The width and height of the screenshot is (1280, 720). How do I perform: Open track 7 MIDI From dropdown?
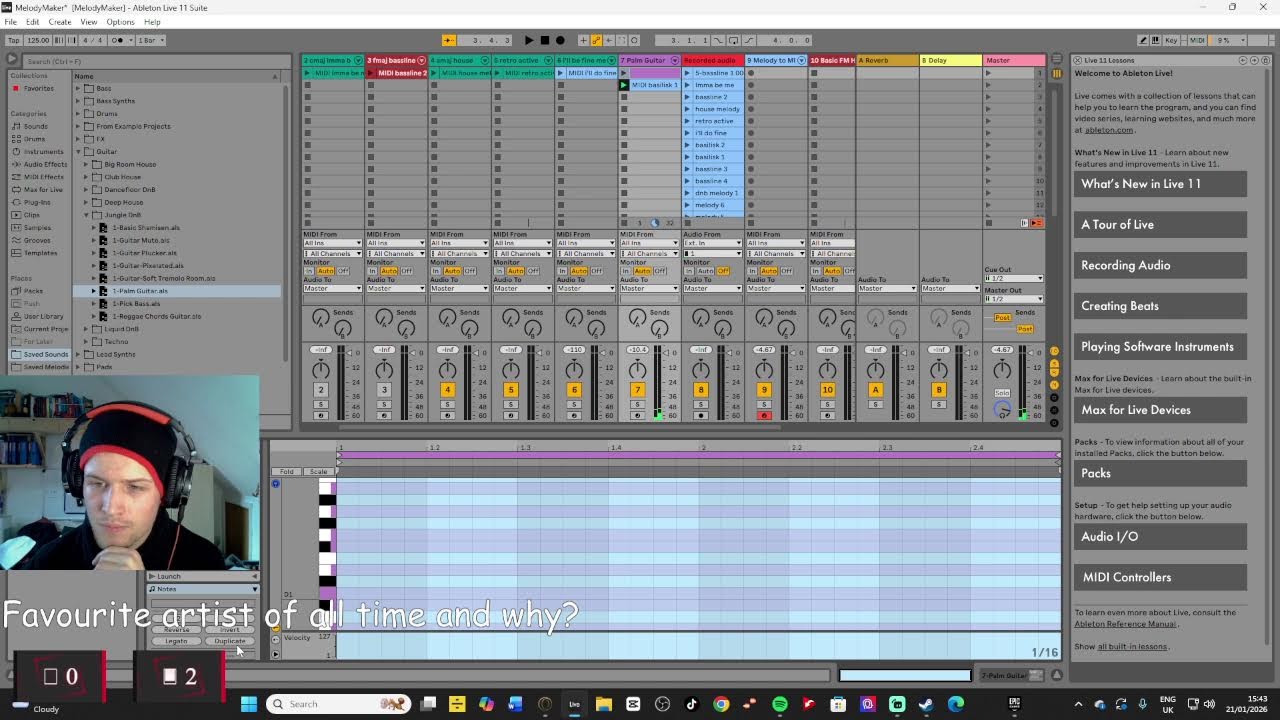(x=650, y=243)
